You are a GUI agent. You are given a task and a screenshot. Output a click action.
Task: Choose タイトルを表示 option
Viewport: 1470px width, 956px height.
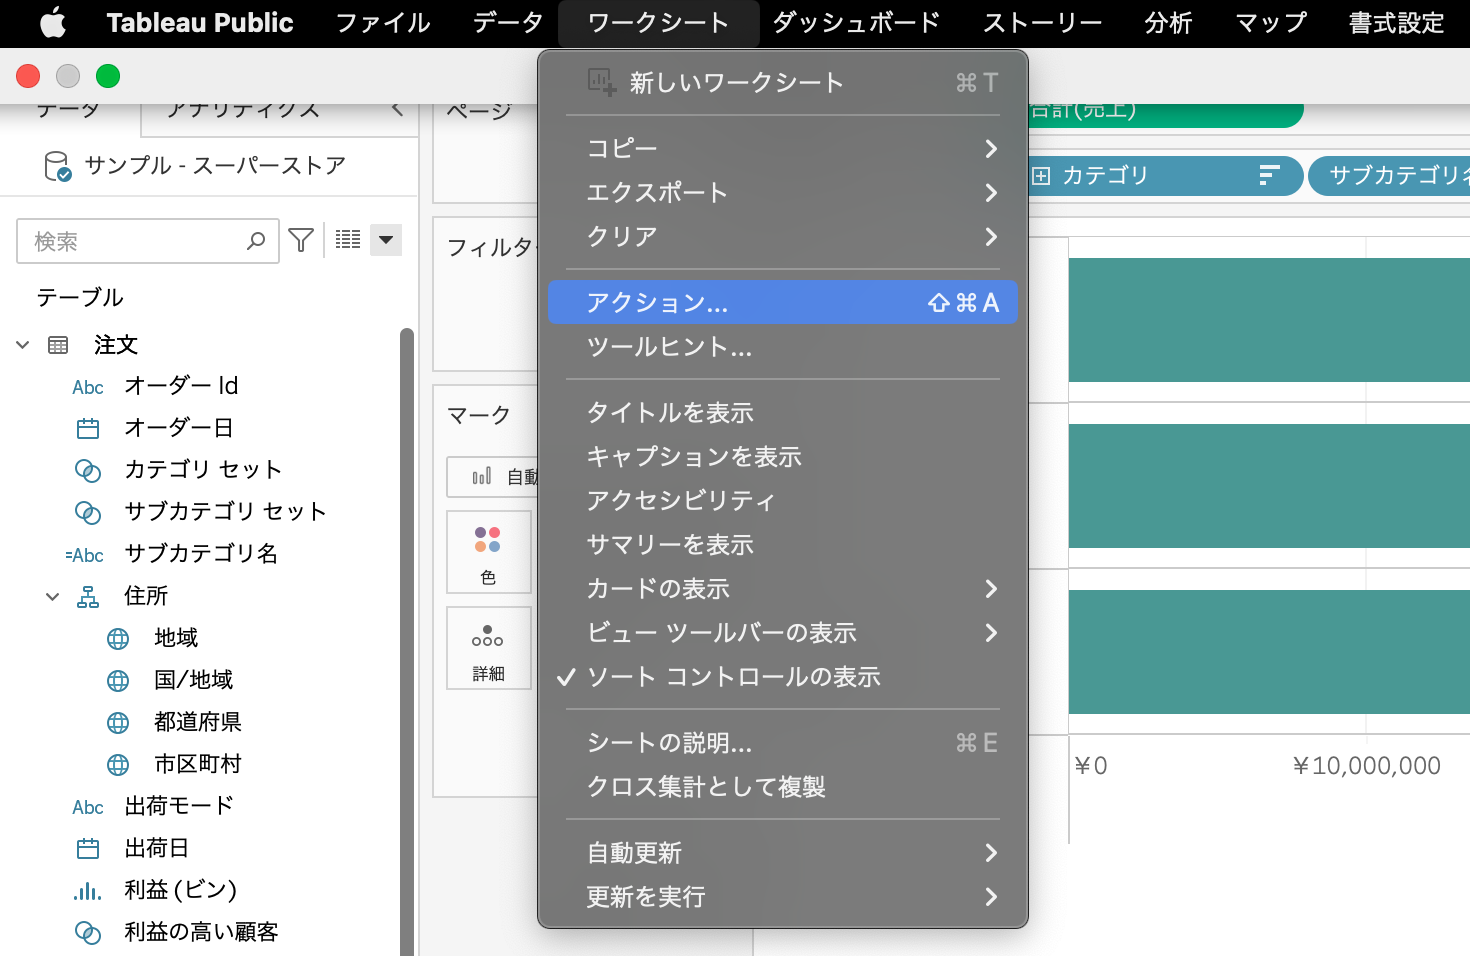(783, 412)
